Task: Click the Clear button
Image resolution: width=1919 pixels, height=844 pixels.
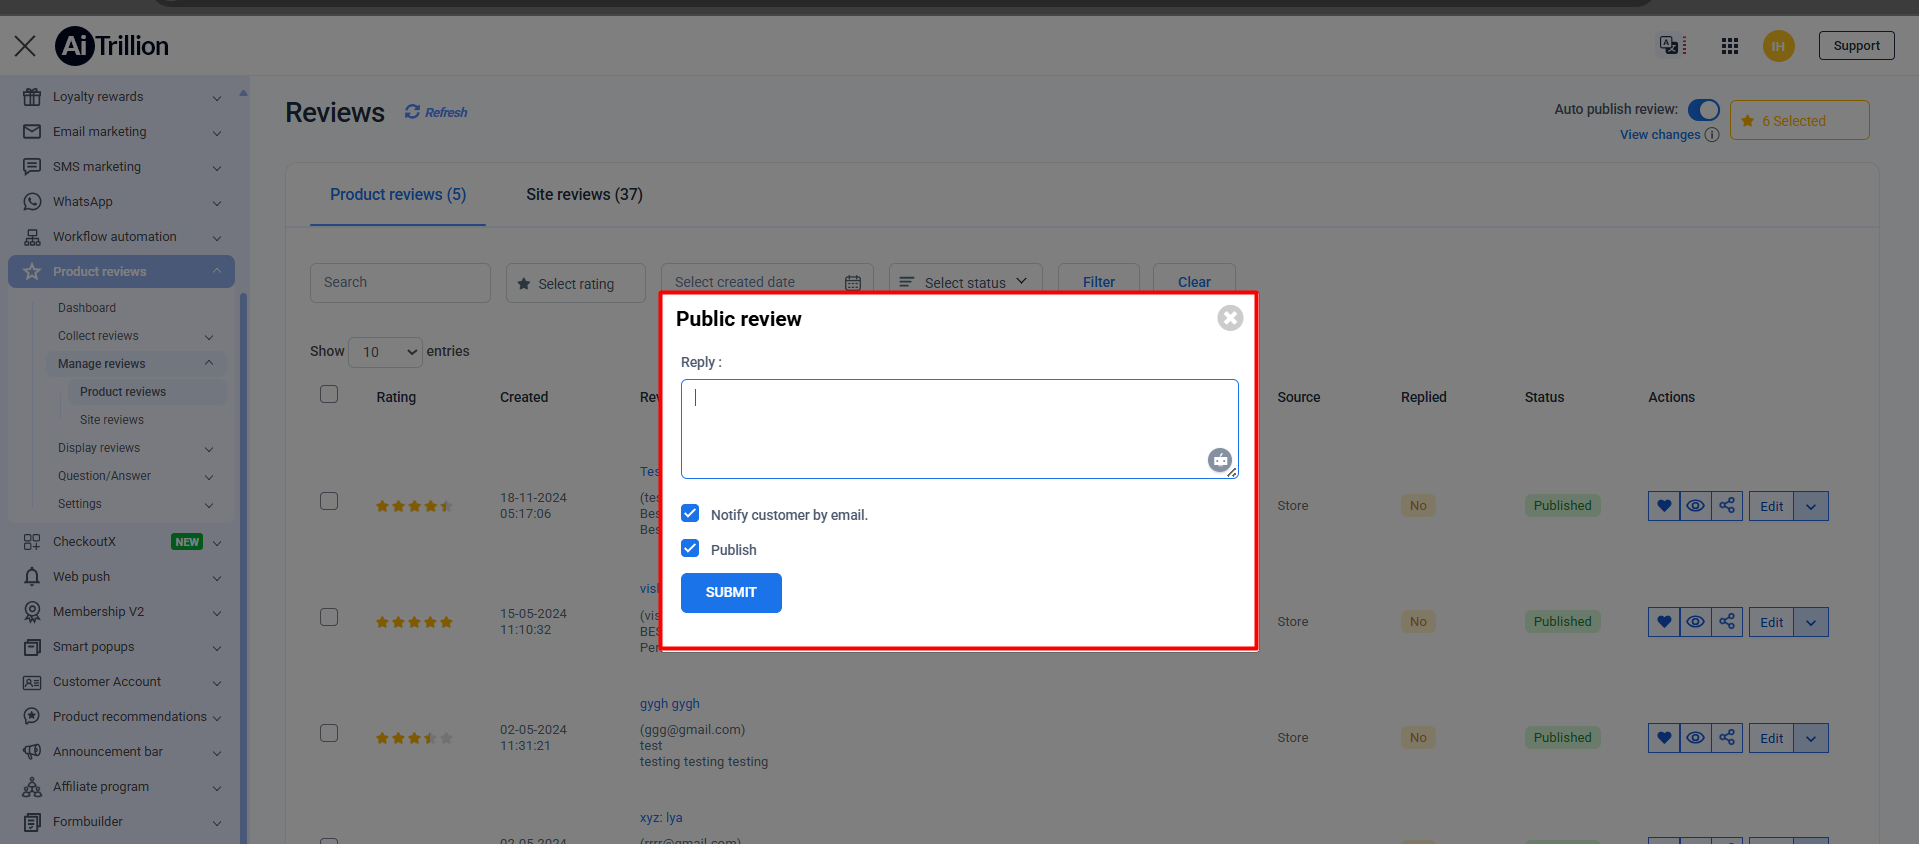Action: coord(1194,282)
